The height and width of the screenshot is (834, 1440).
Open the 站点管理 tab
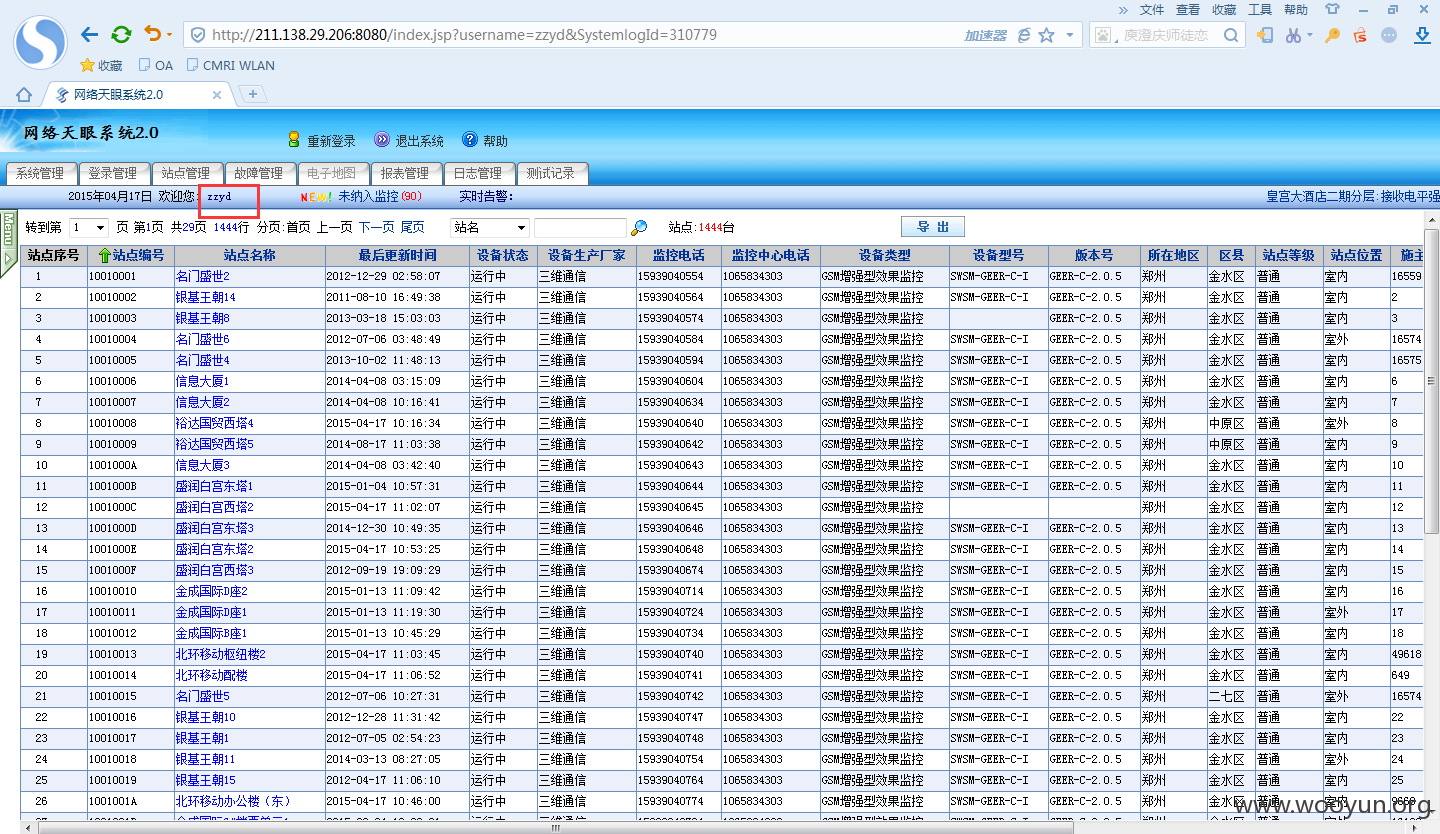(186, 173)
